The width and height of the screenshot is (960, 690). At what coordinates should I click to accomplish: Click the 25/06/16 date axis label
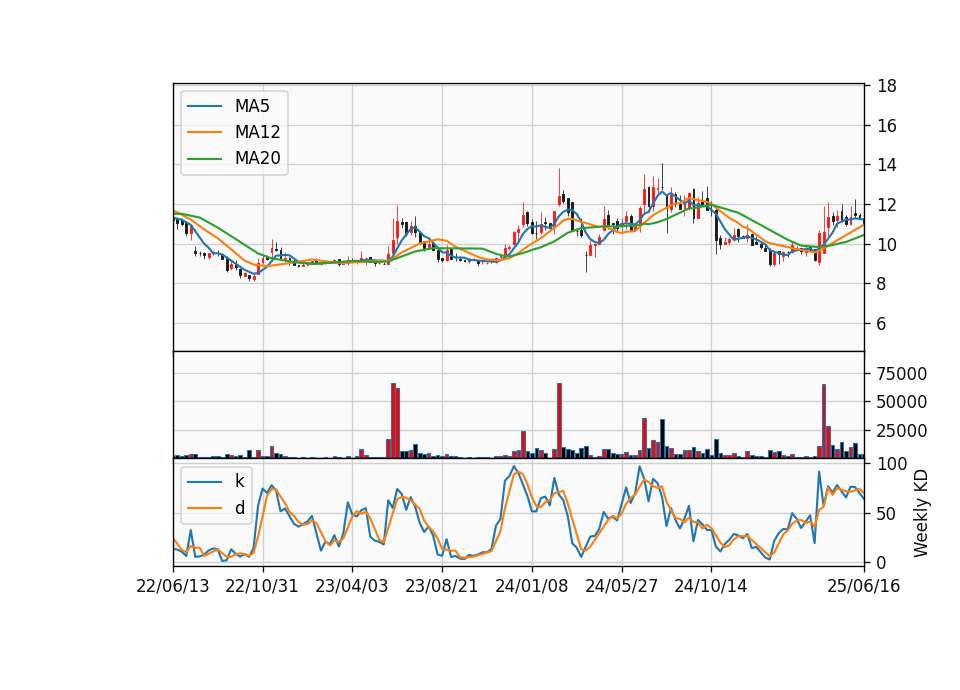(864, 586)
